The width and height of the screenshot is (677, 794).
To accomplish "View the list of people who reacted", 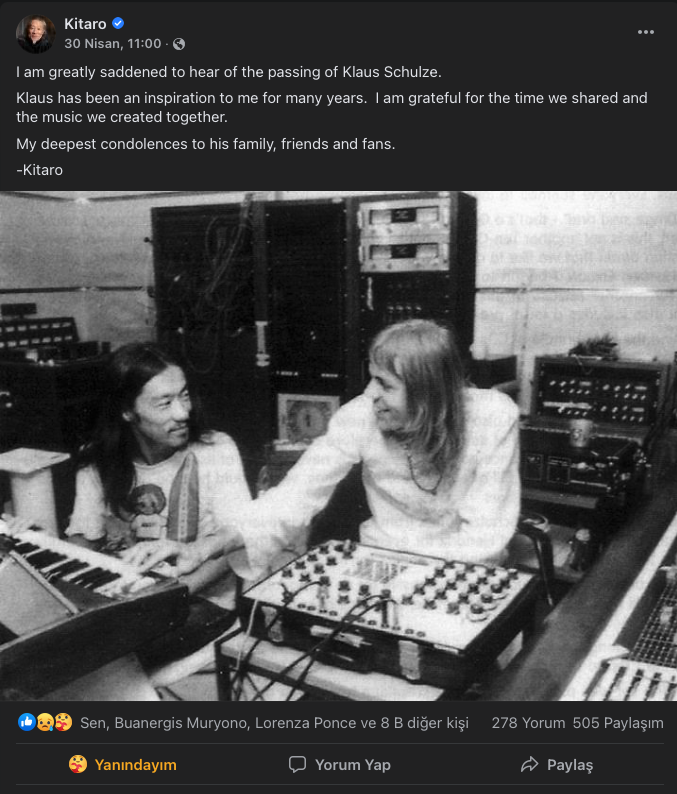I will [x=274, y=723].
